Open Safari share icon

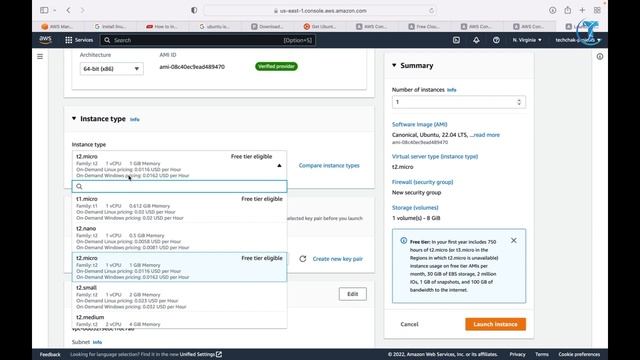point(567,10)
